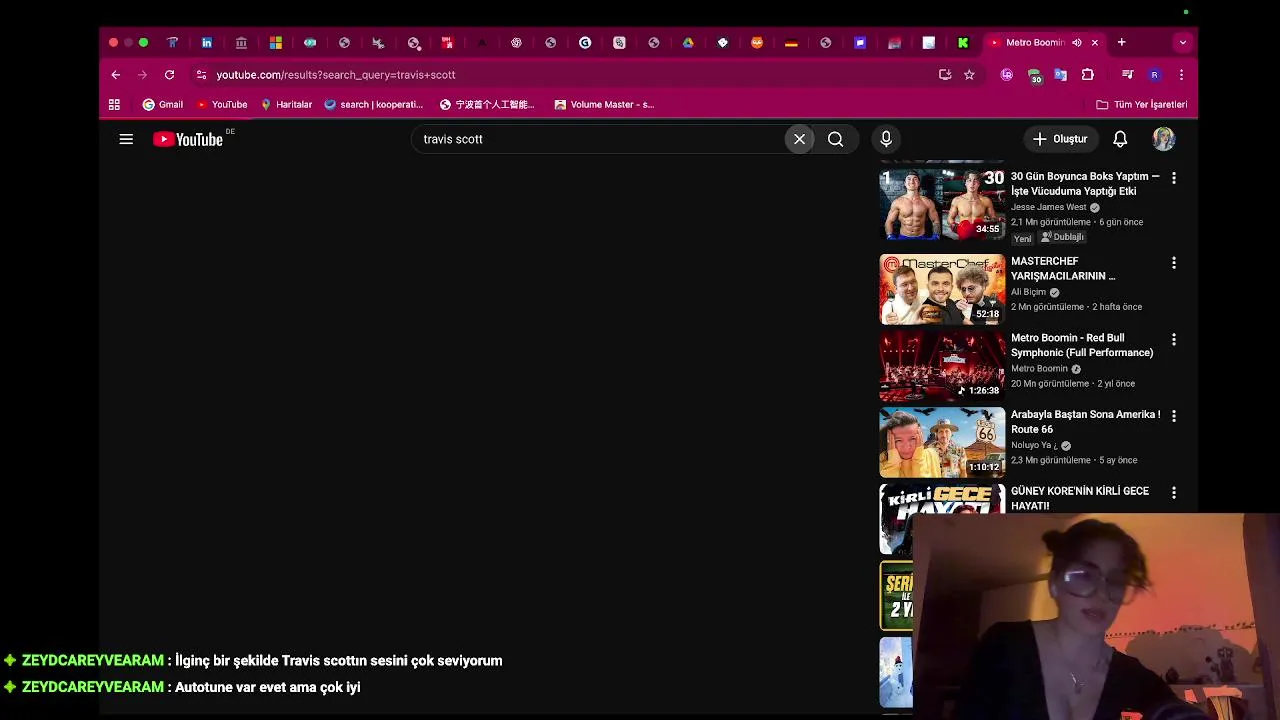Switch to the LinkedIn tab

(x=207, y=43)
